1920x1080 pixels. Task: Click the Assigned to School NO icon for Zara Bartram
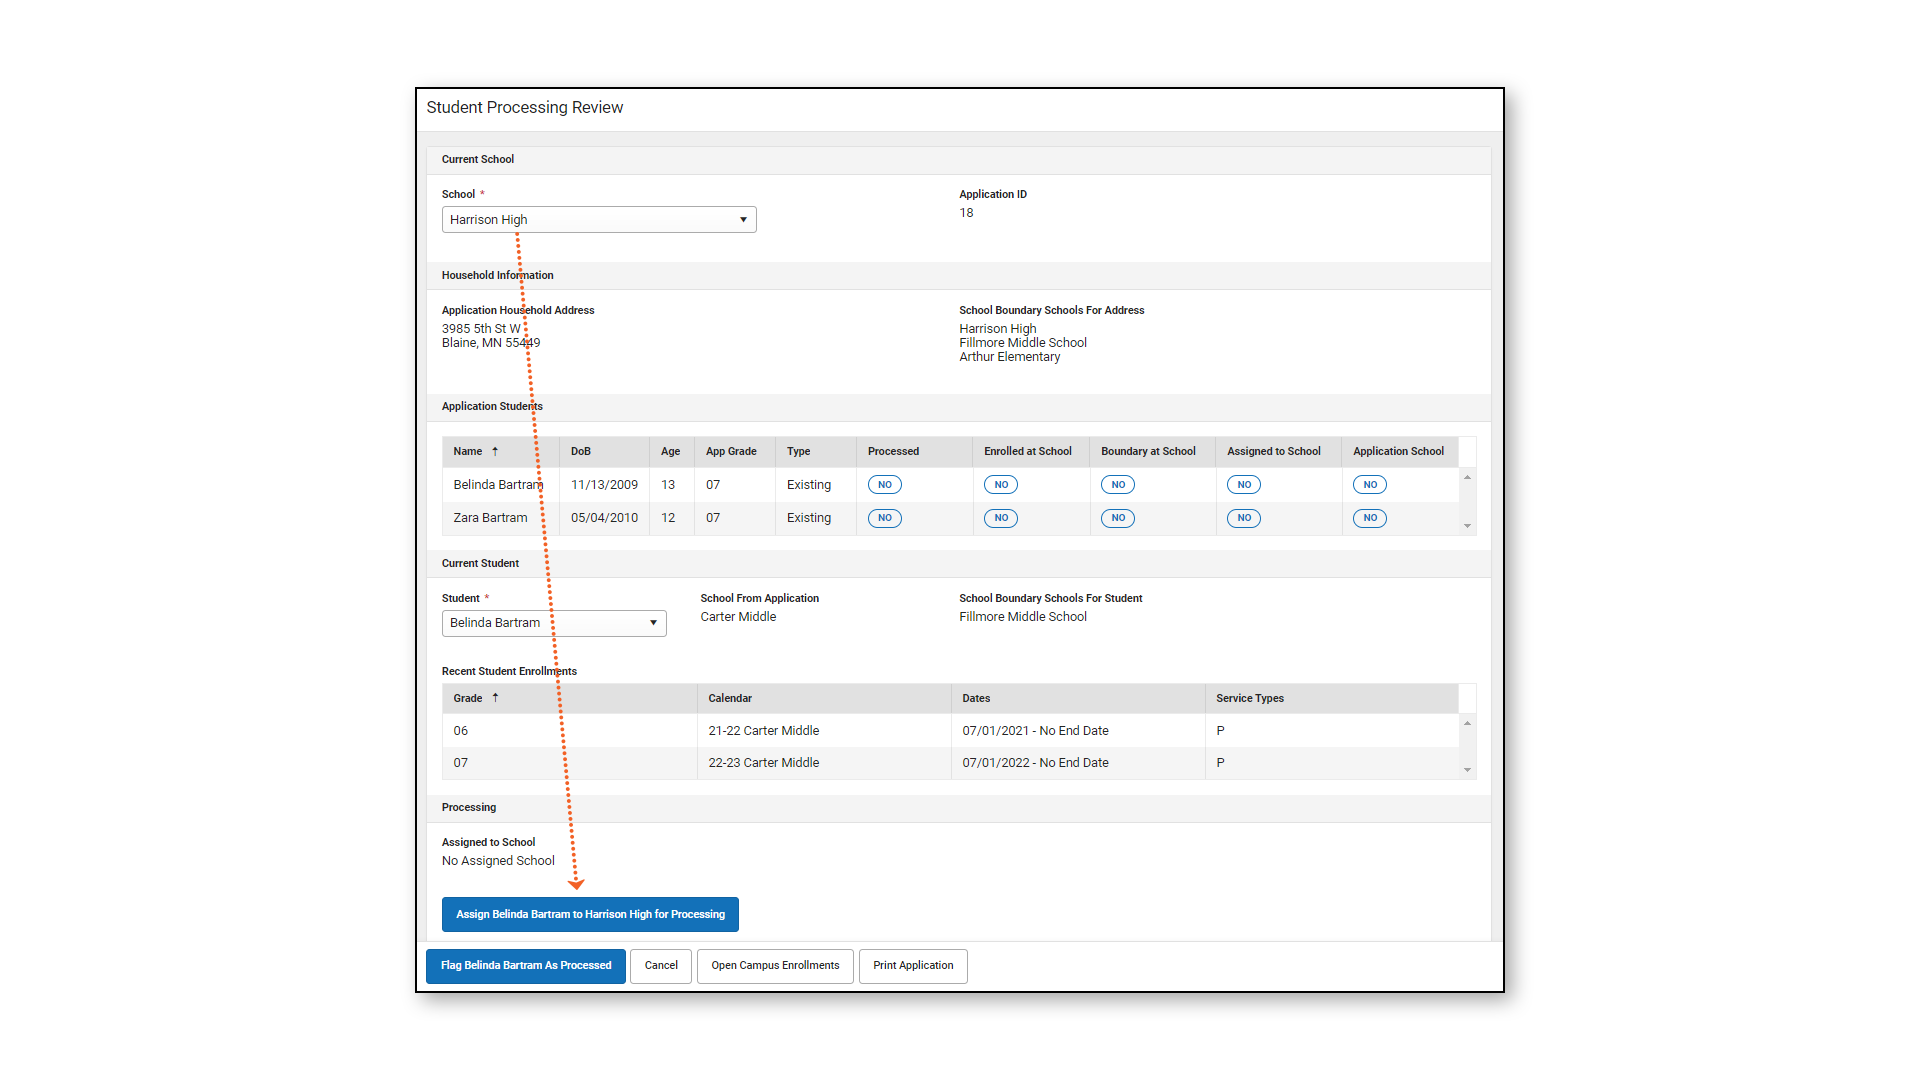1244,517
